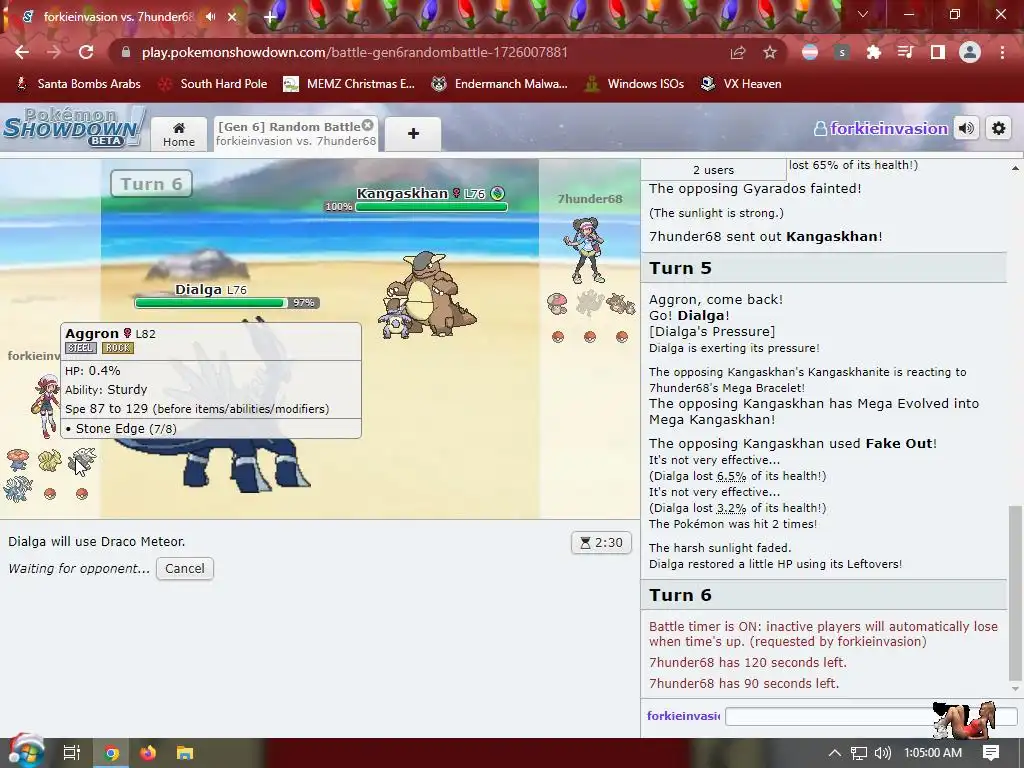Image resolution: width=1024 pixels, height=768 pixels.
Task: Open Task View on the taskbar
Action: coord(71,753)
